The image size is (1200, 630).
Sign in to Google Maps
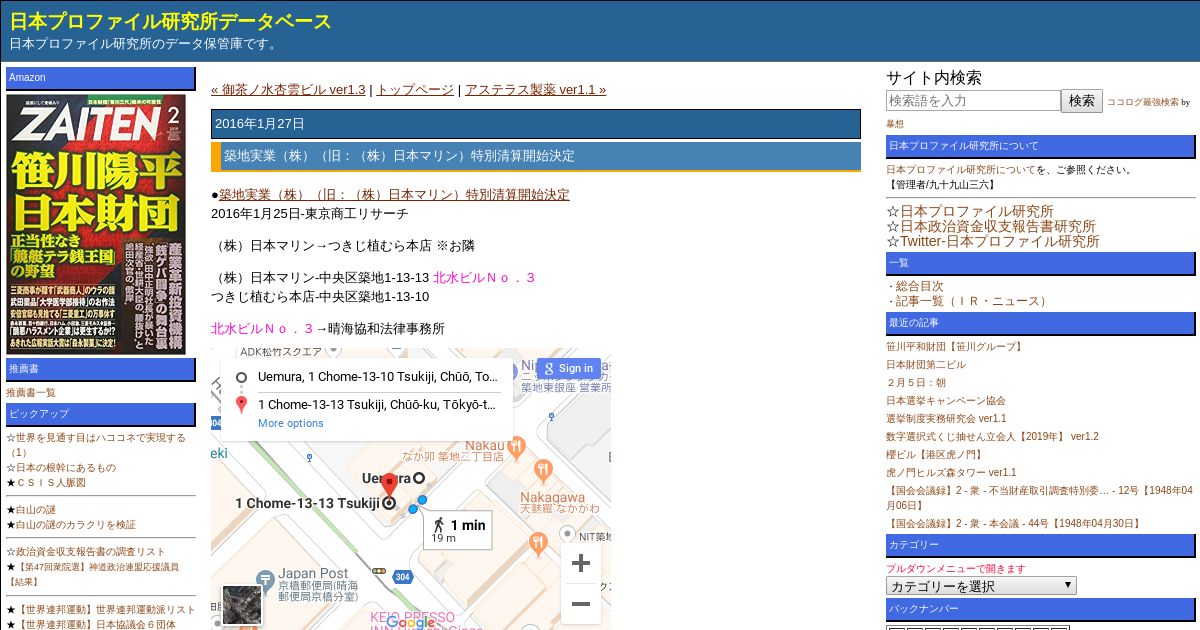[x=568, y=368]
